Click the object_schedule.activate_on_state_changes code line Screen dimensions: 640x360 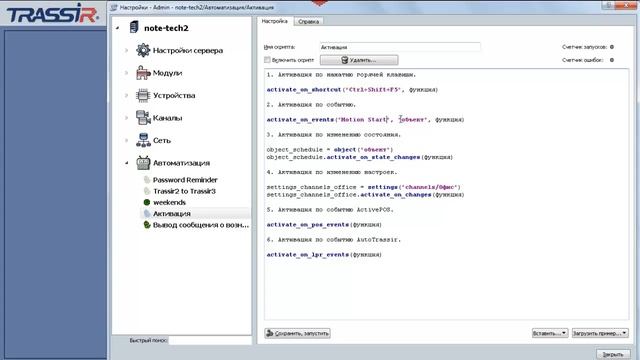pos(360,157)
